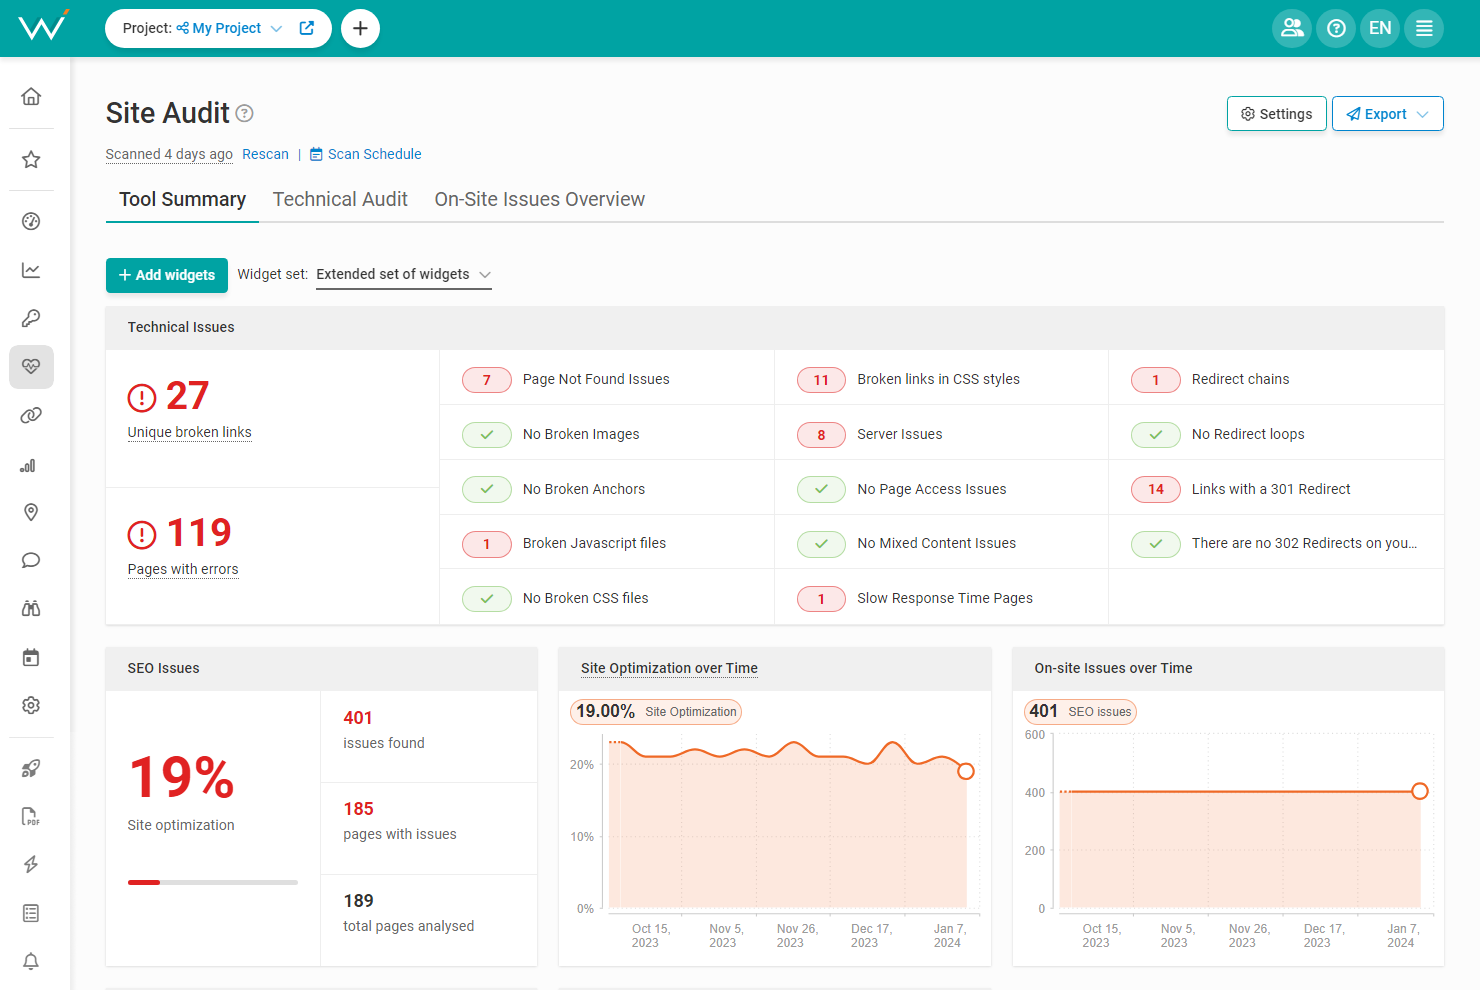Open the Keyword research tool icon
Image resolution: width=1480 pixels, height=990 pixels.
(x=31, y=318)
